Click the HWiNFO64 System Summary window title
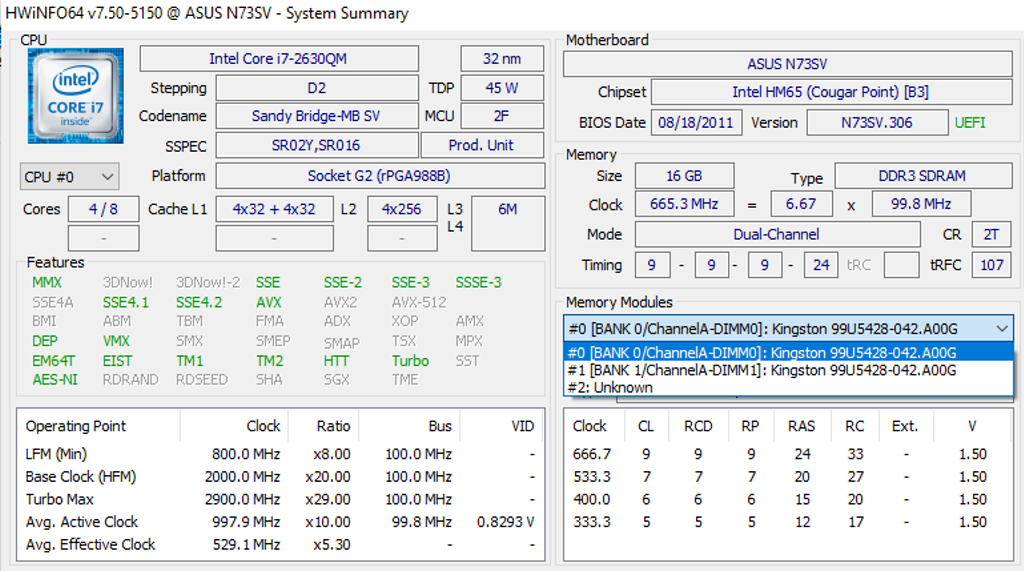 coord(207,13)
